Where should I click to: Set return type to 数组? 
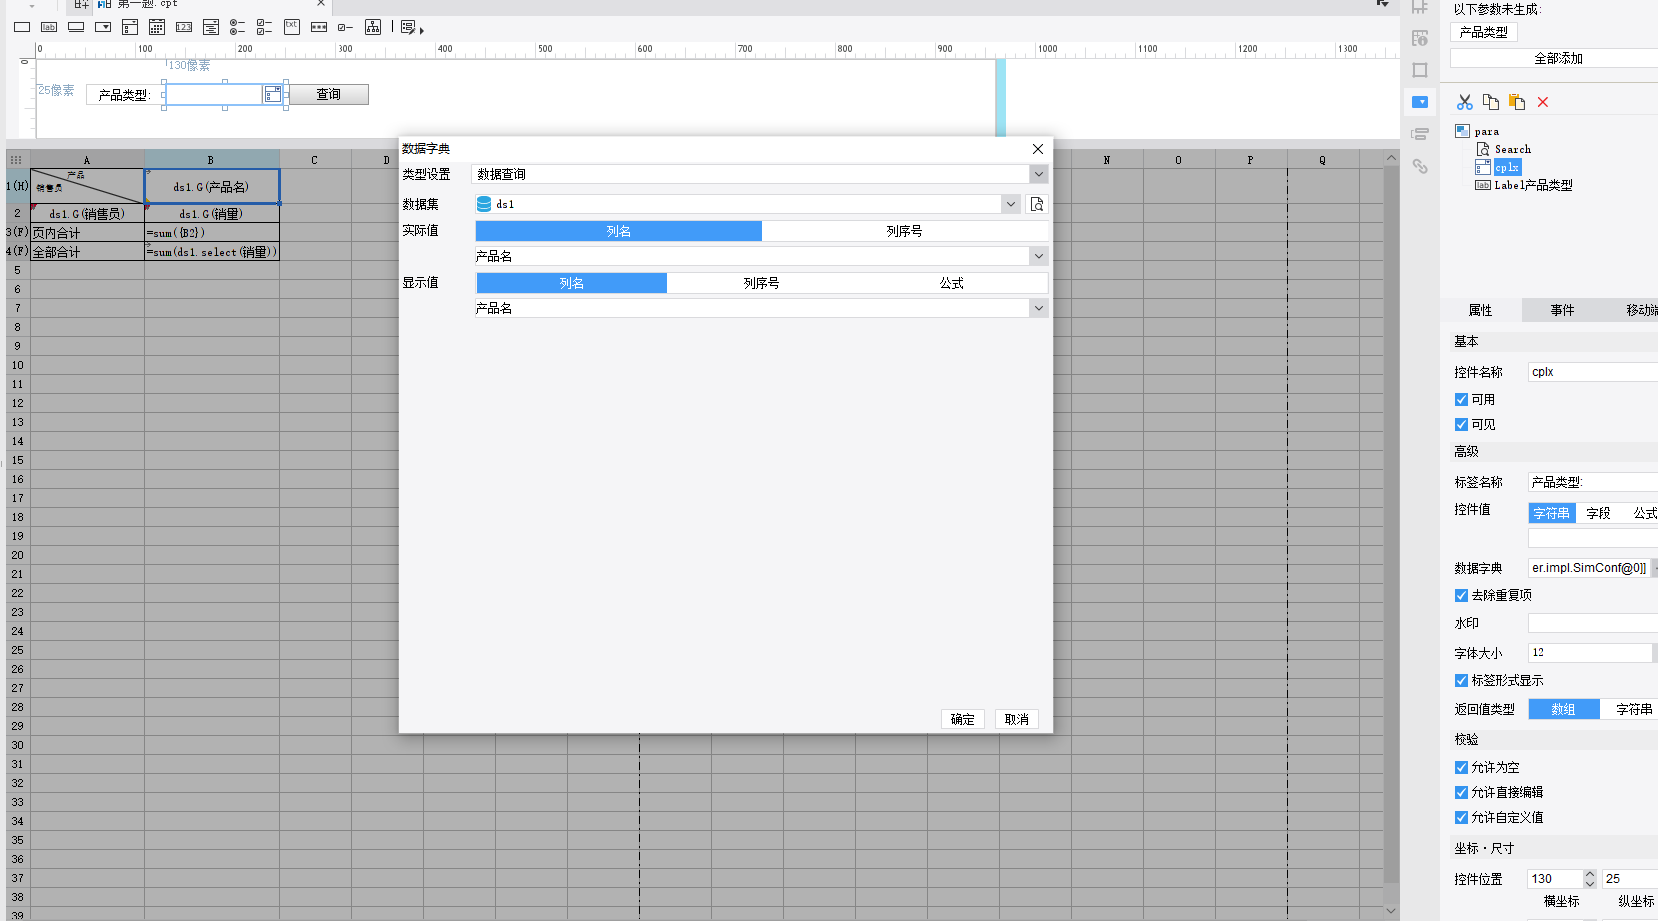pyautogui.click(x=1564, y=709)
